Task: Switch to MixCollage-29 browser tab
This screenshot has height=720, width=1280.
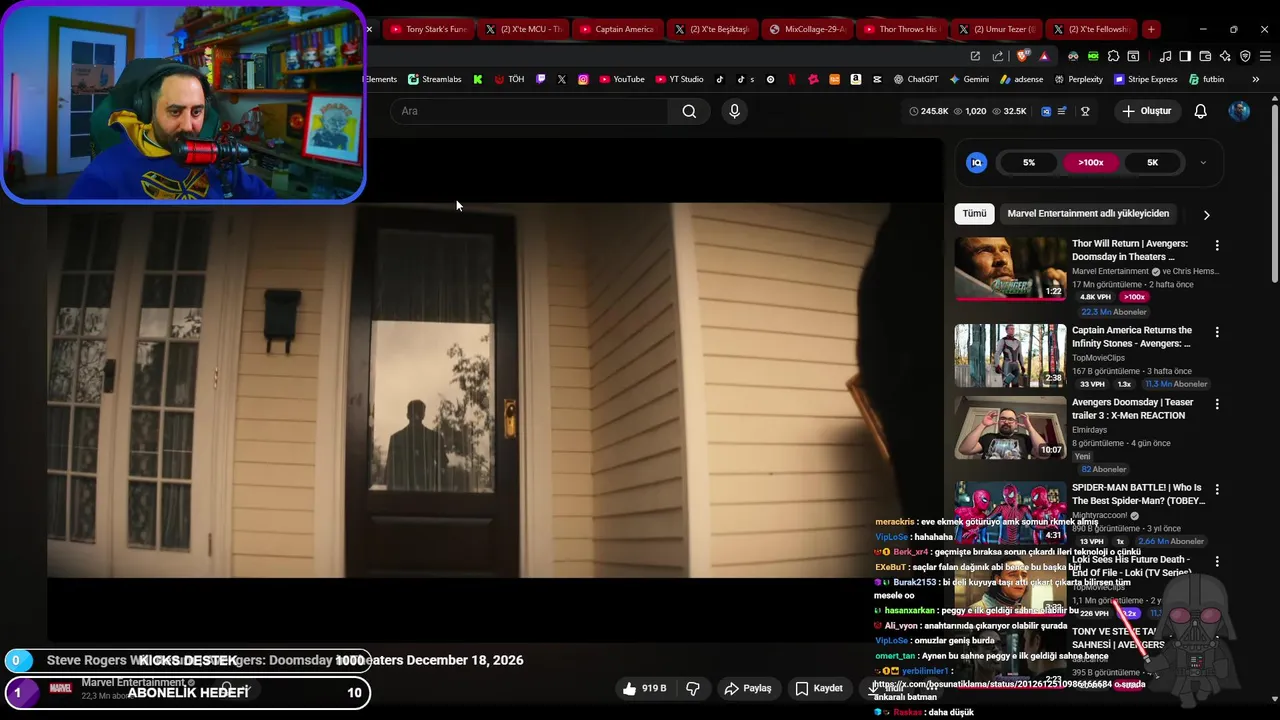Action: point(806,29)
